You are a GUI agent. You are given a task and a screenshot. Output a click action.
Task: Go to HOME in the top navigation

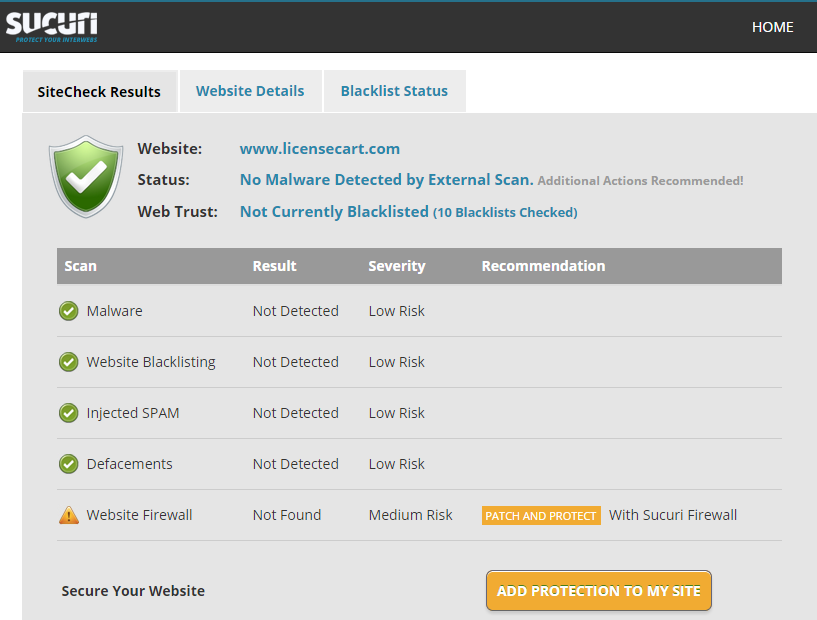click(x=772, y=27)
